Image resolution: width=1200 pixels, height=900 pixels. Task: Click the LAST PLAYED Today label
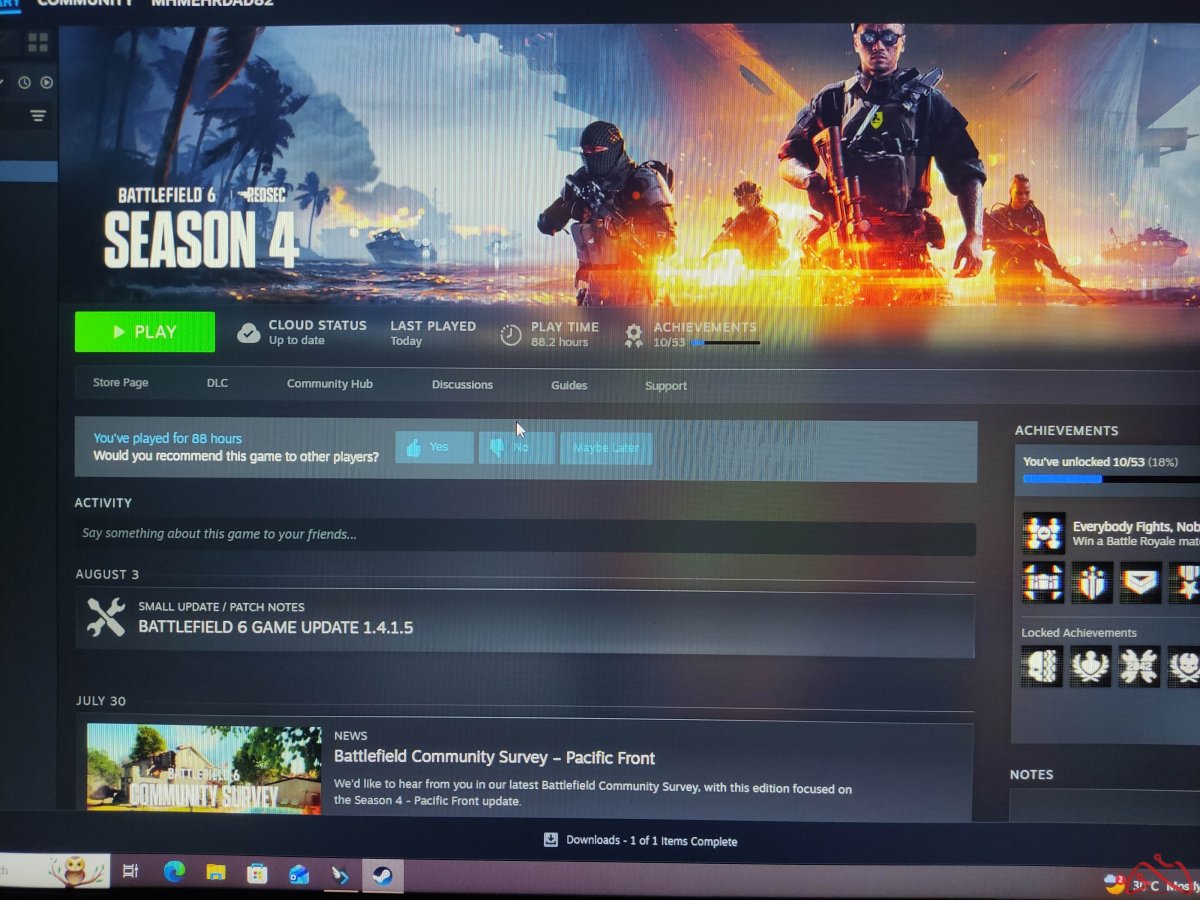(433, 333)
